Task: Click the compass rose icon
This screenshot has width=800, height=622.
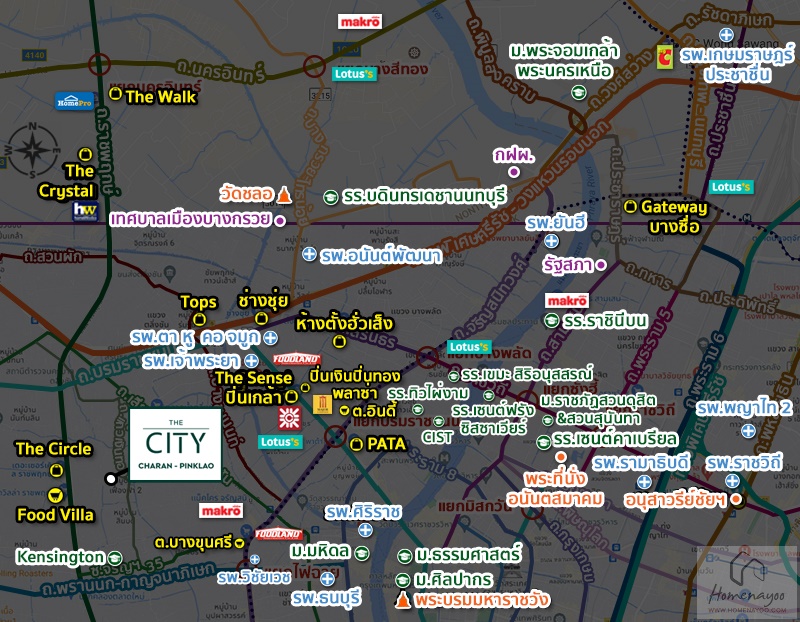Action: [x=33, y=150]
